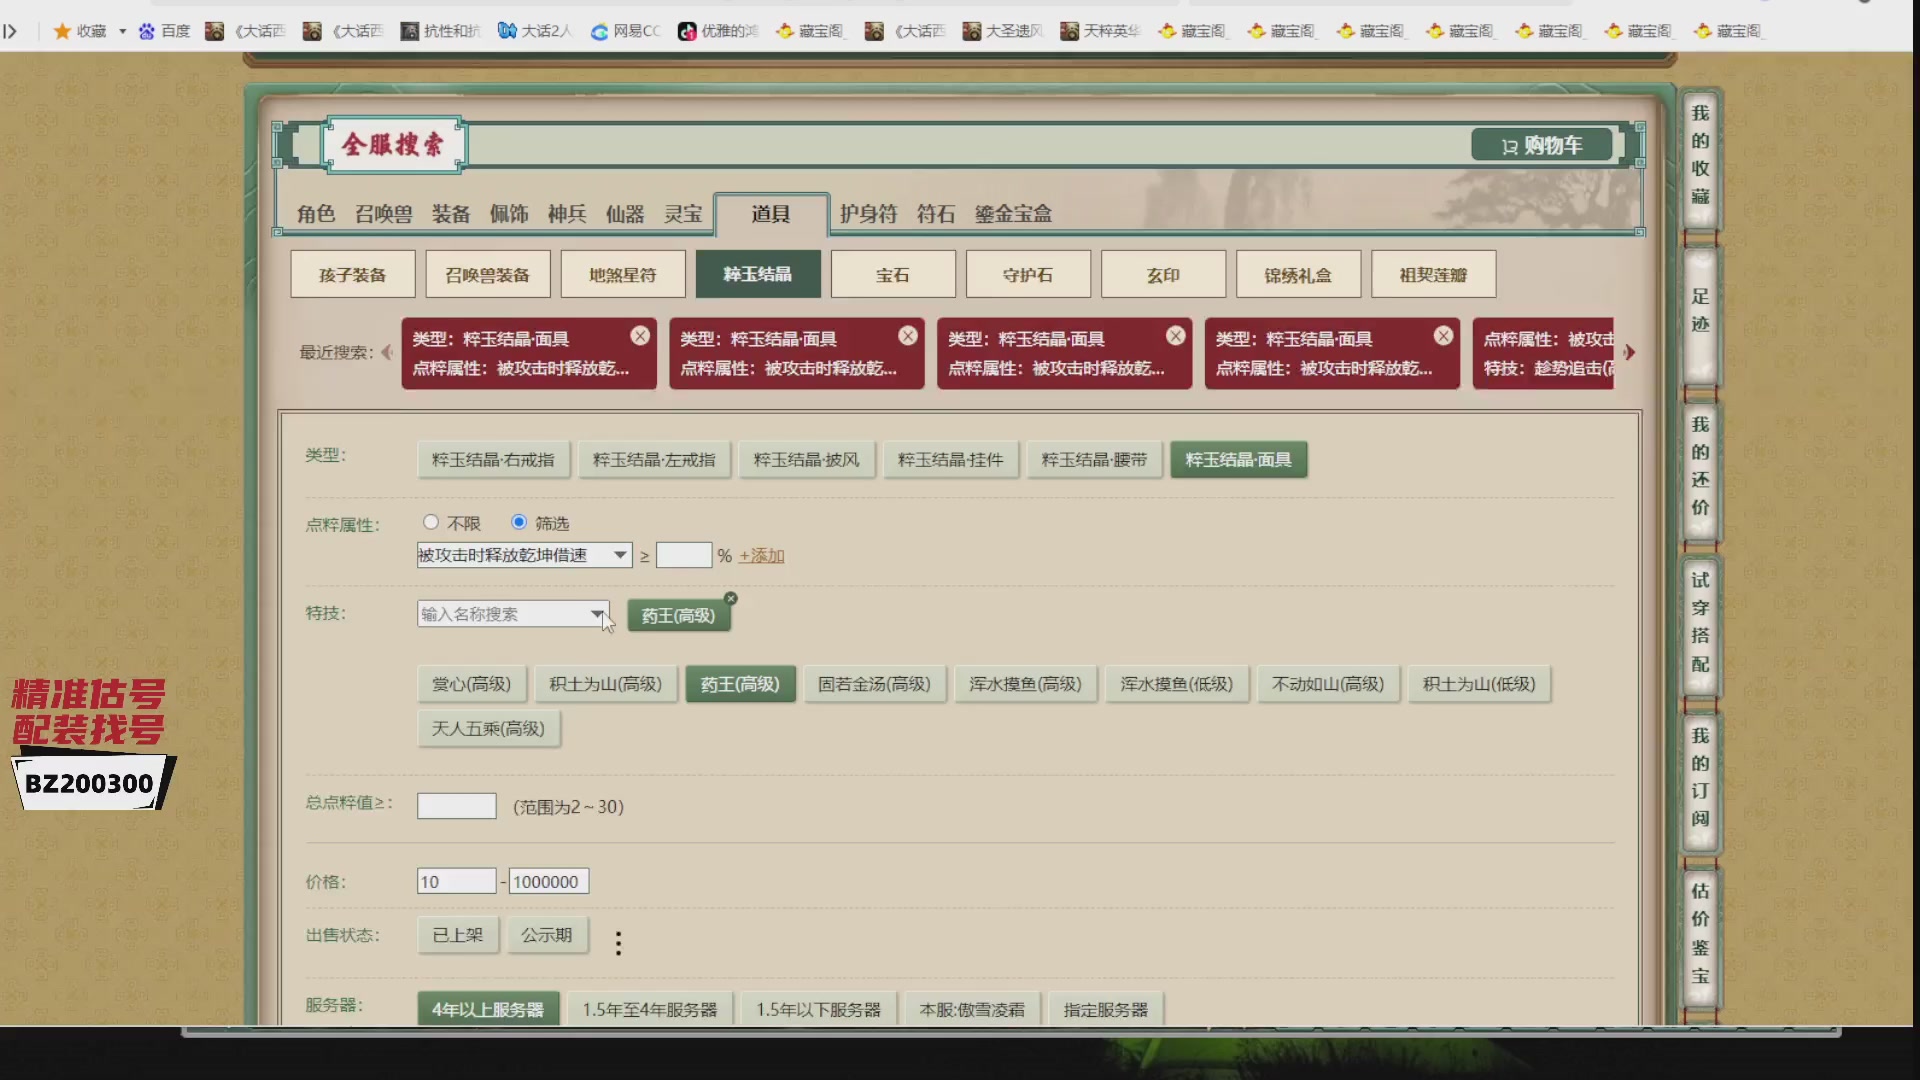1920x1080 pixels.
Task: Open 被攻击时释放乾坤借速 attribute dropdown
Action: point(524,555)
